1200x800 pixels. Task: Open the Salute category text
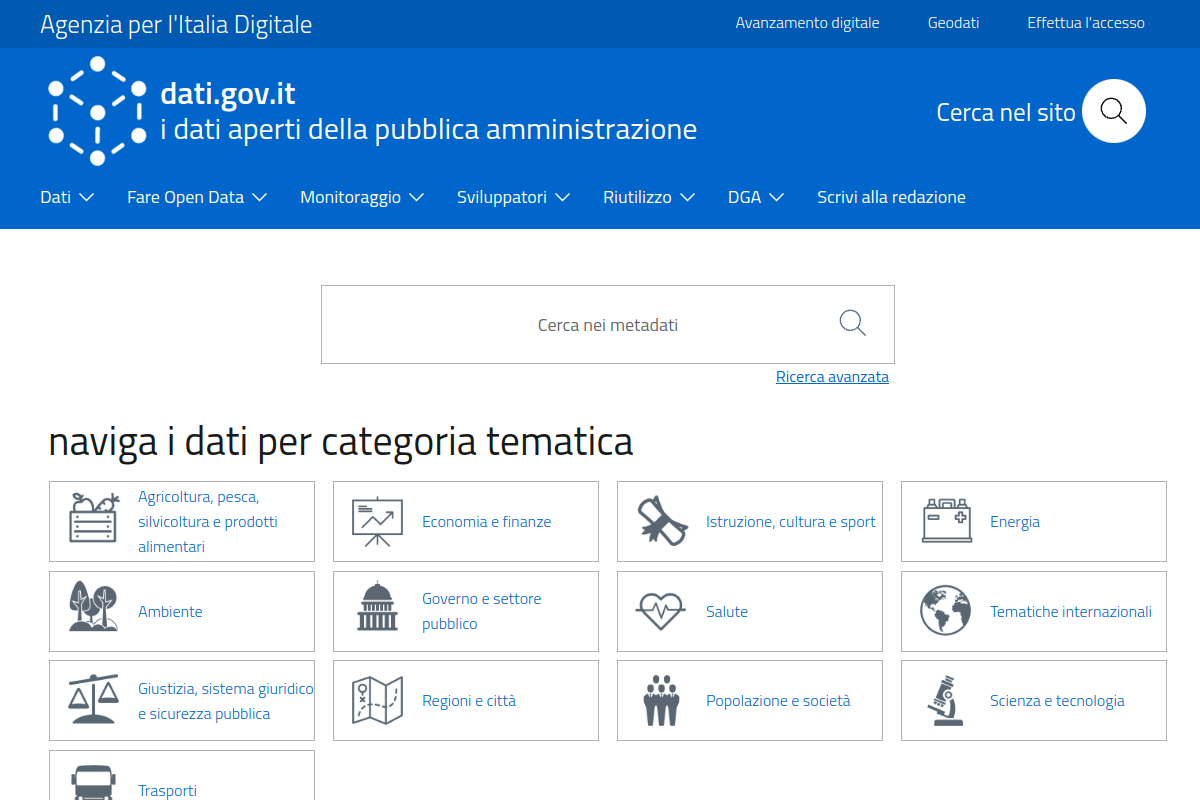(x=727, y=611)
